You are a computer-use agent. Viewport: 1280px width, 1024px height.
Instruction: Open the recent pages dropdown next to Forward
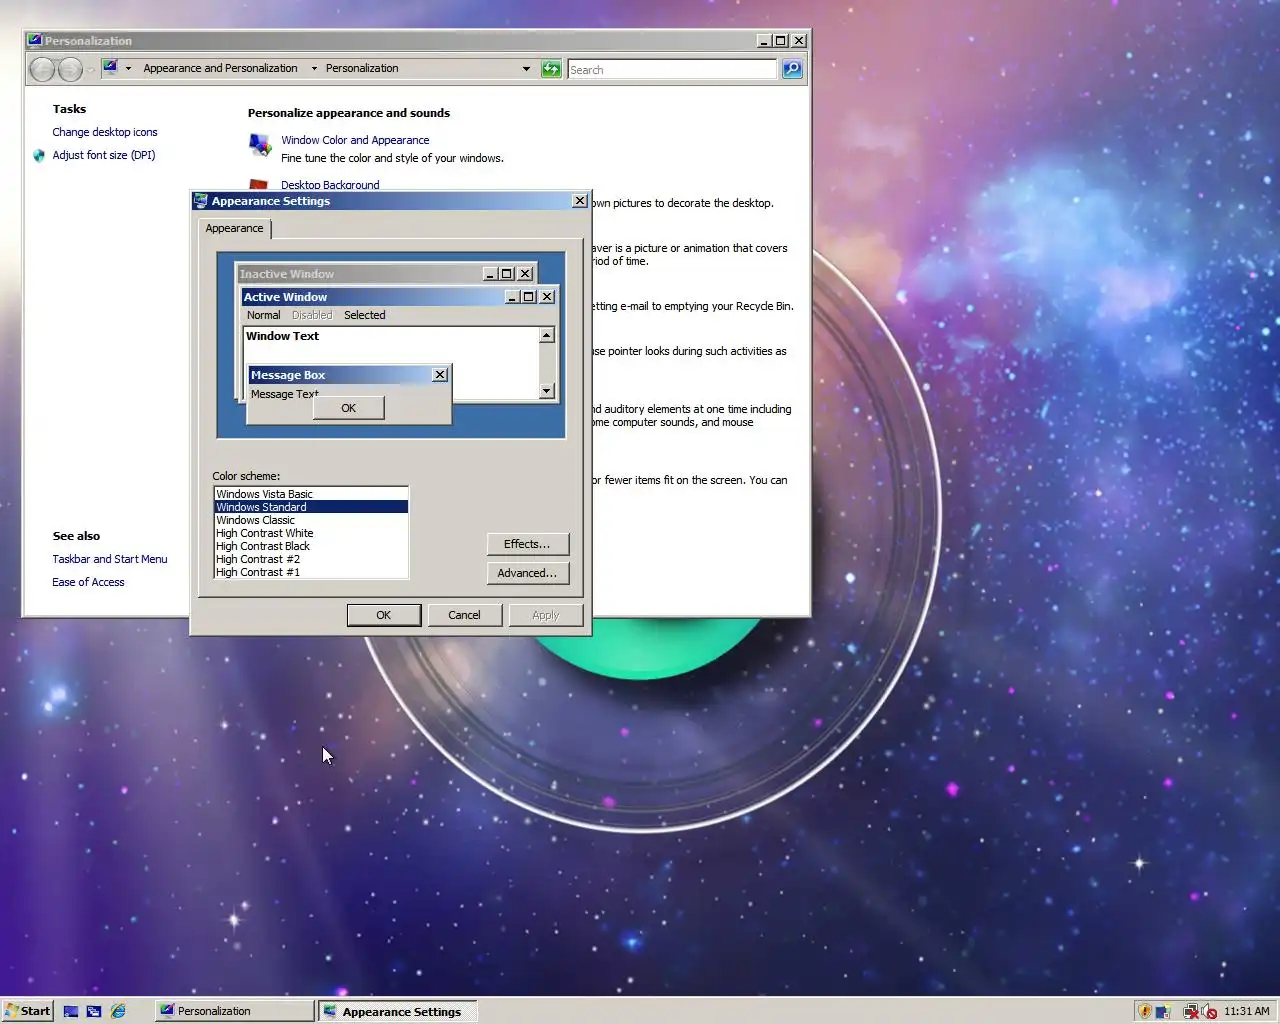[91, 70]
